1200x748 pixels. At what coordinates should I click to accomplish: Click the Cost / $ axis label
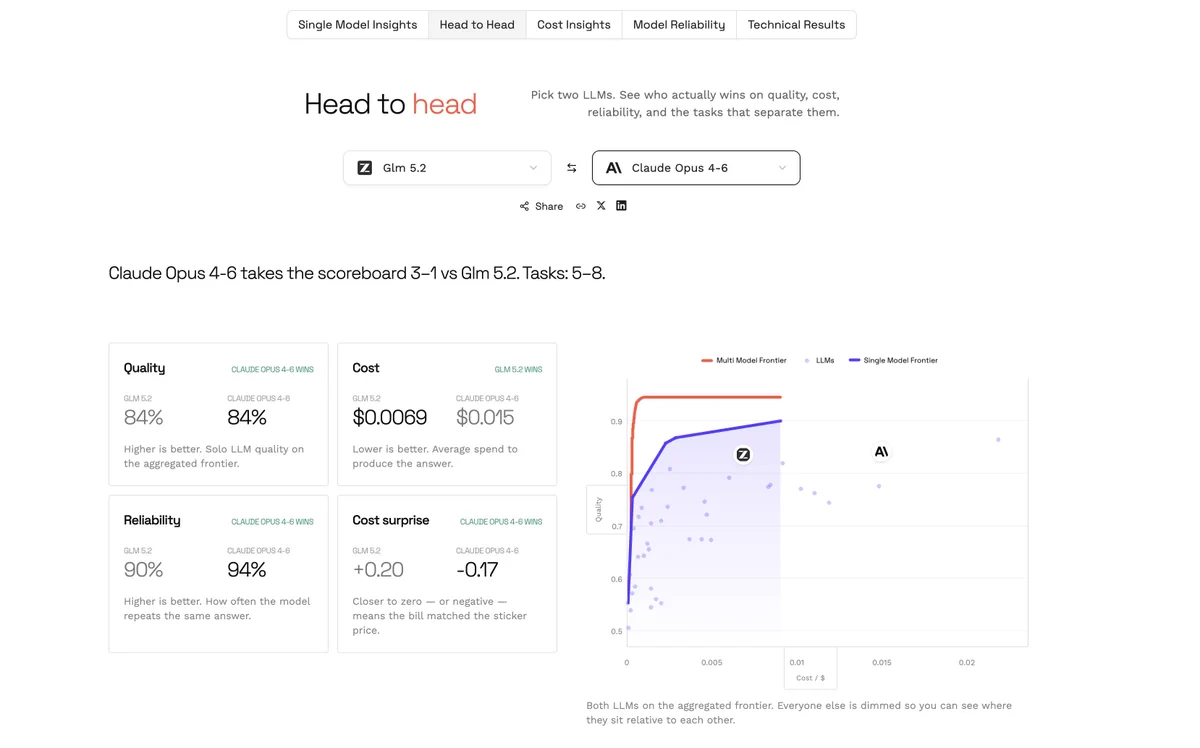[x=810, y=678]
